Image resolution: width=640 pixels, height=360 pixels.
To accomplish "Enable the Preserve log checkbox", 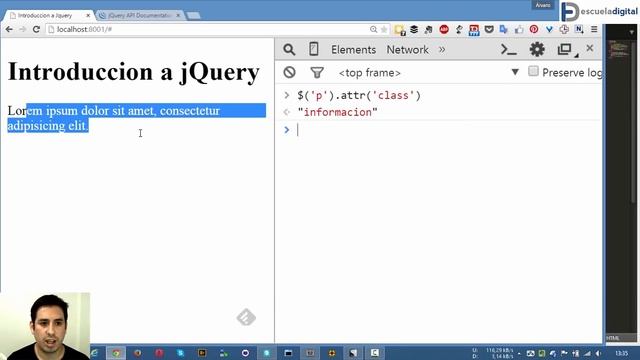I will pos(533,71).
